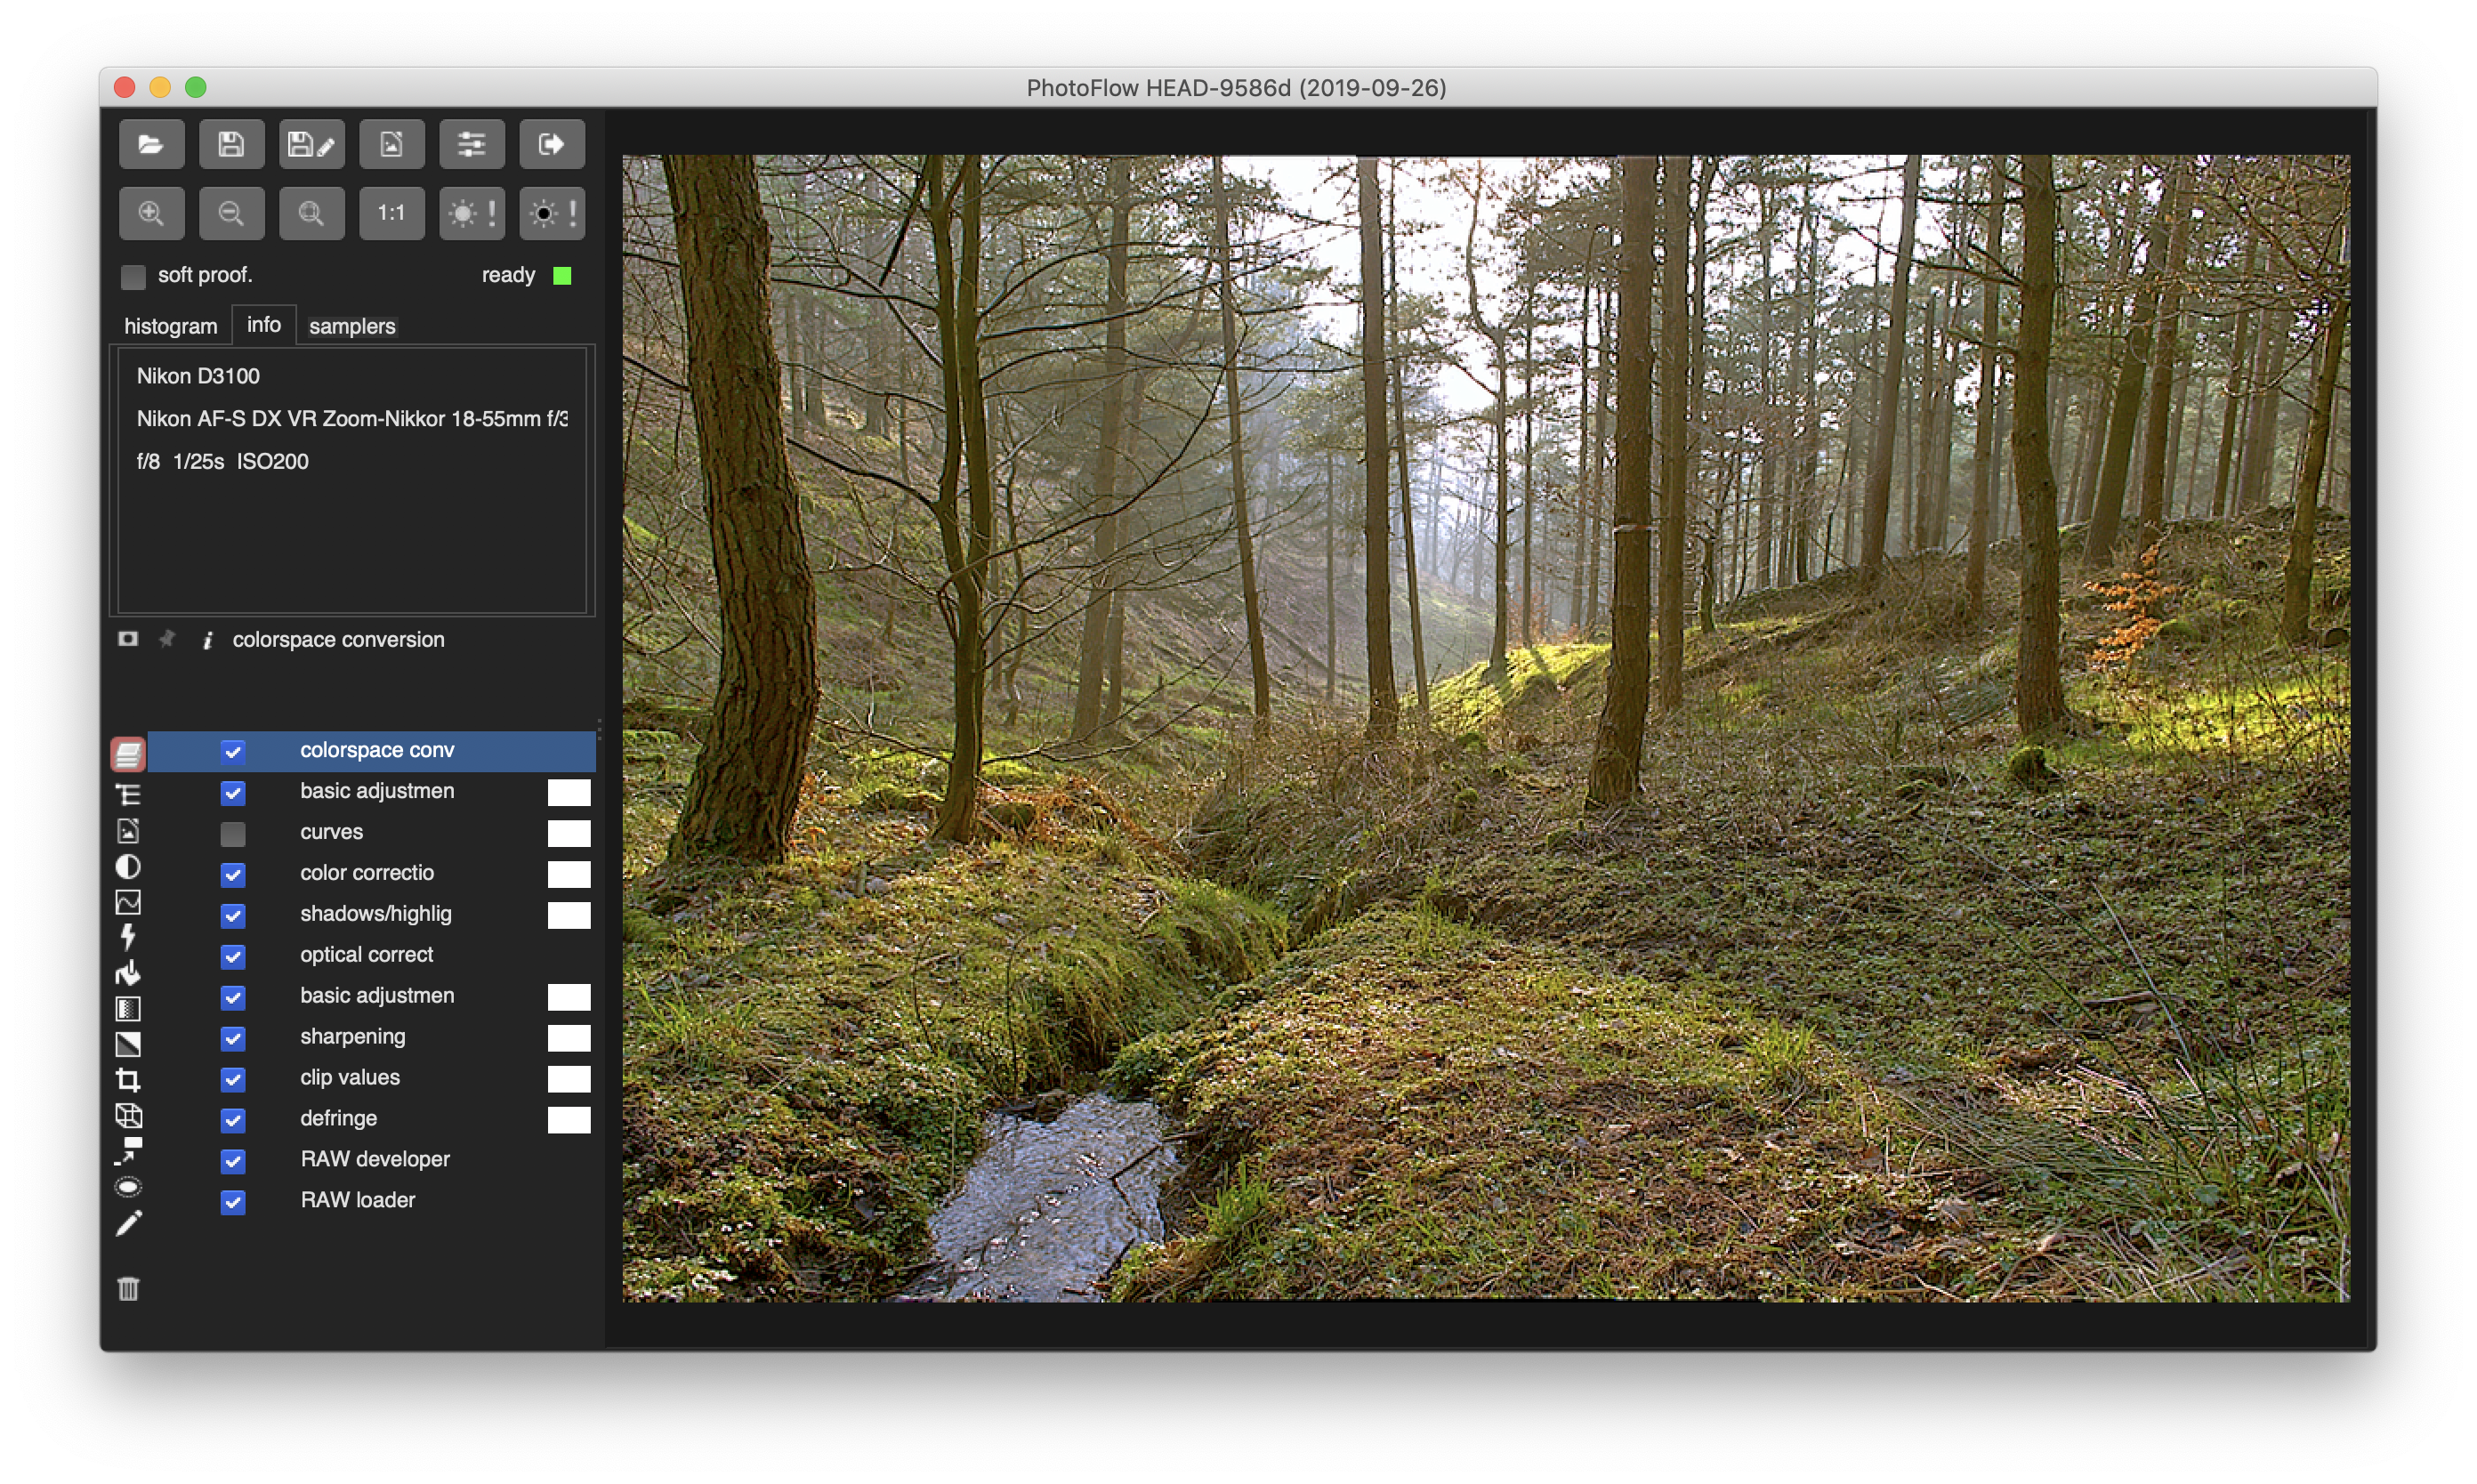Switch to the samplers tab

click(x=352, y=326)
